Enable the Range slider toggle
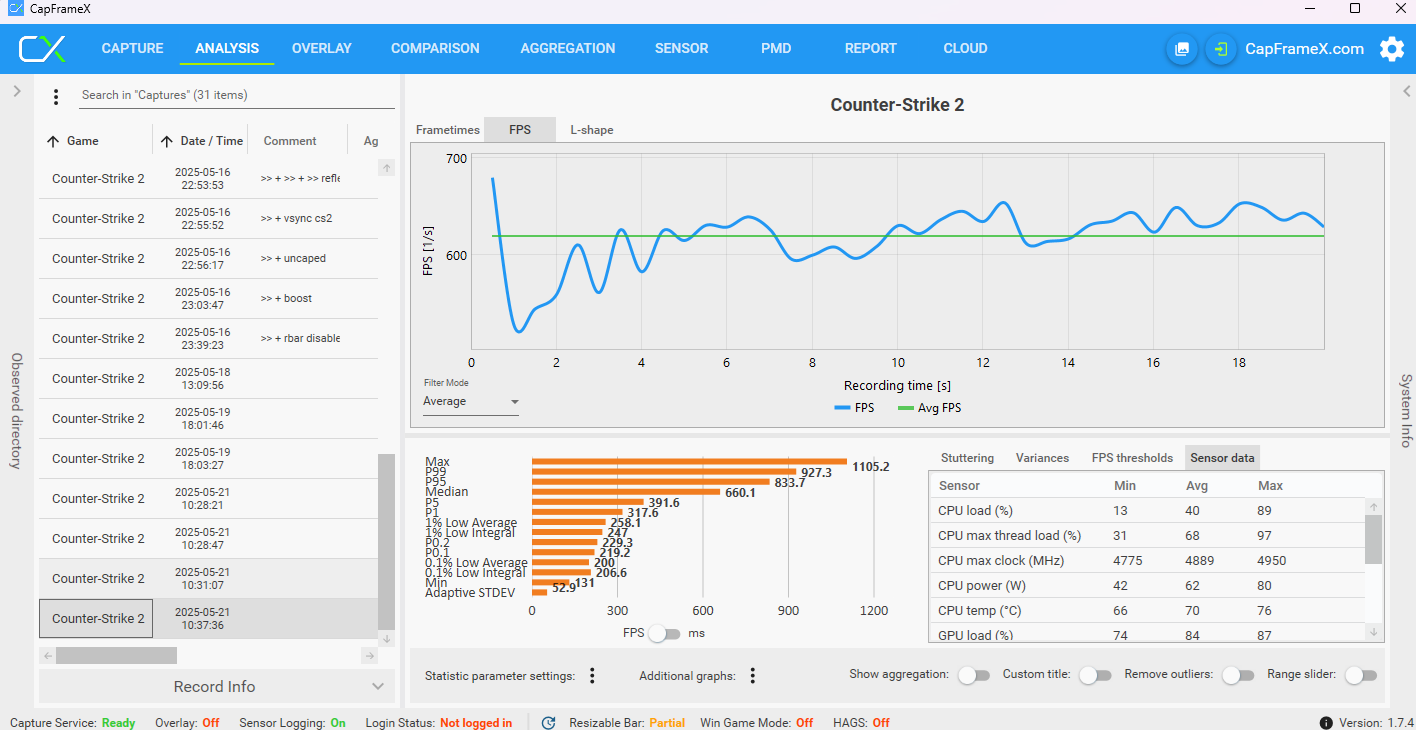Screen dimensions: 1416x730 1360,675
